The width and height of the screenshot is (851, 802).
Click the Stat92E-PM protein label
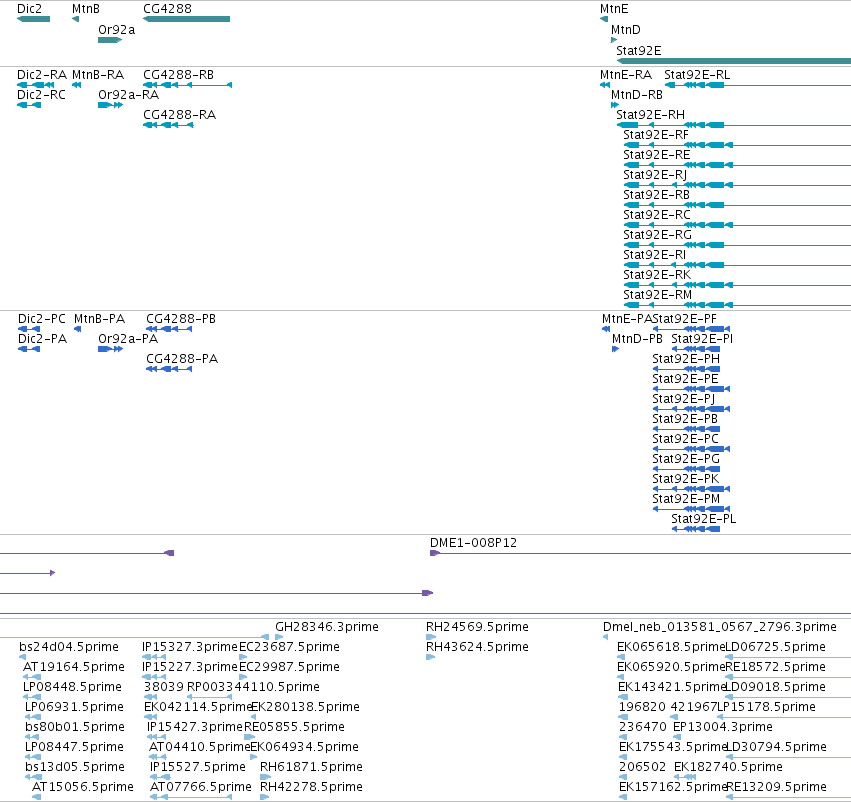(x=686, y=499)
